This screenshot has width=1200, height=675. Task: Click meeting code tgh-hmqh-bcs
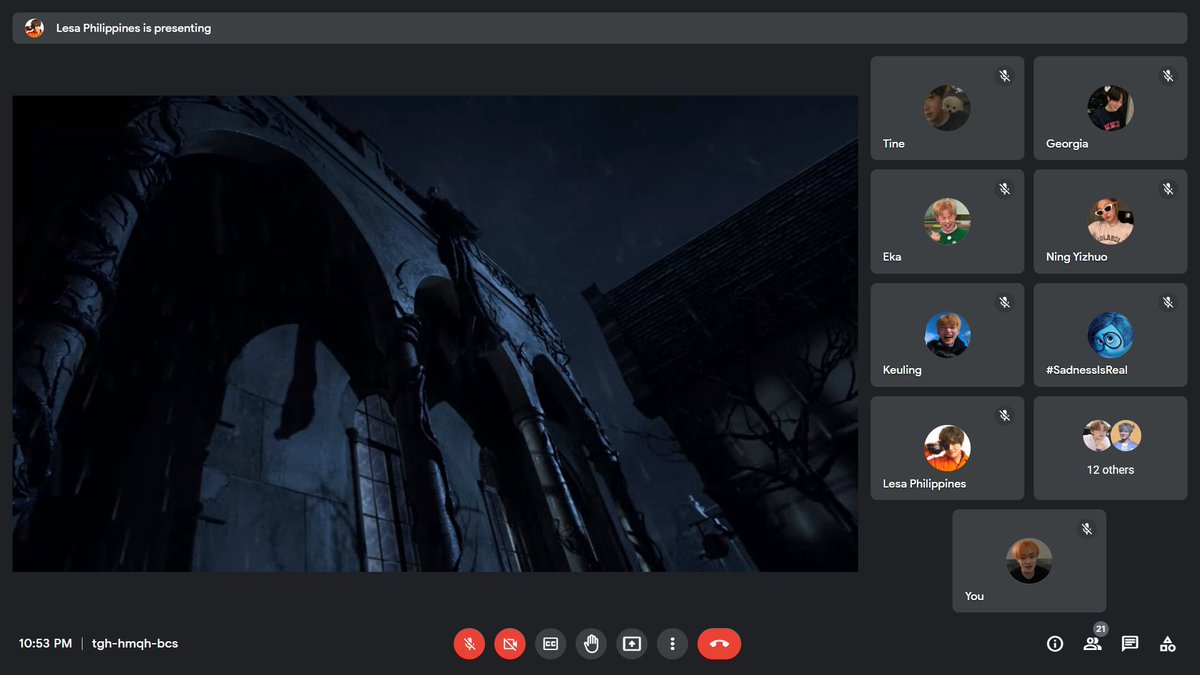click(135, 644)
